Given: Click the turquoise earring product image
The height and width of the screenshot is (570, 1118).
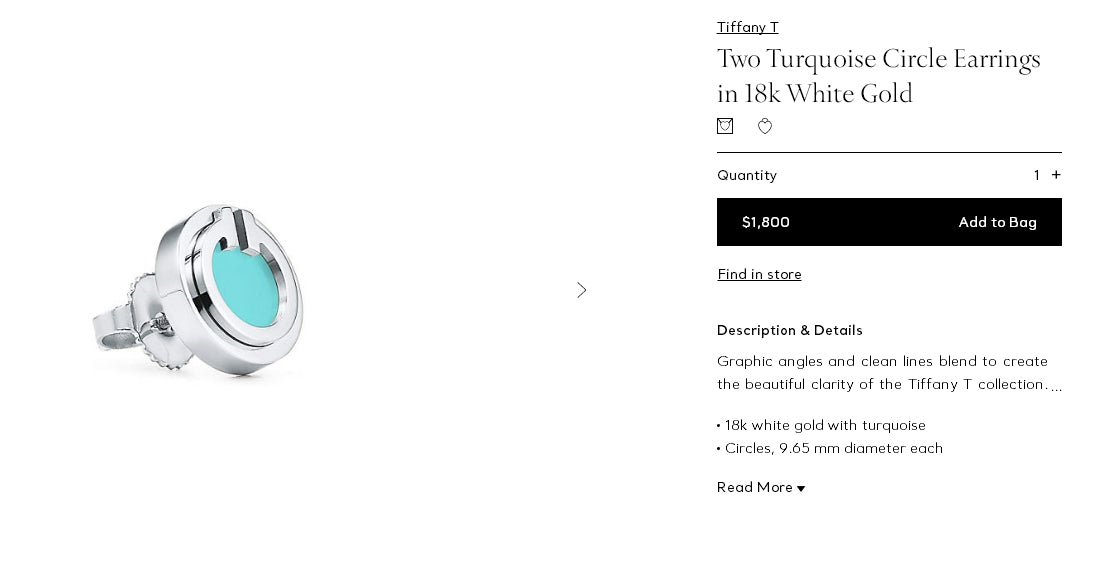Looking at the screenshot, I should pyautogui.click(x=200, y=290).
